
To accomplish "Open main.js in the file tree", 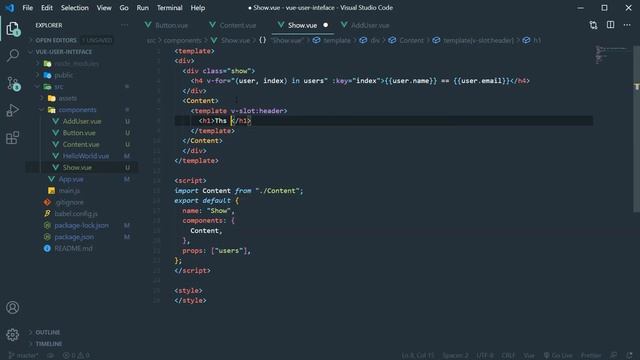I will click(x=69, y=191).
